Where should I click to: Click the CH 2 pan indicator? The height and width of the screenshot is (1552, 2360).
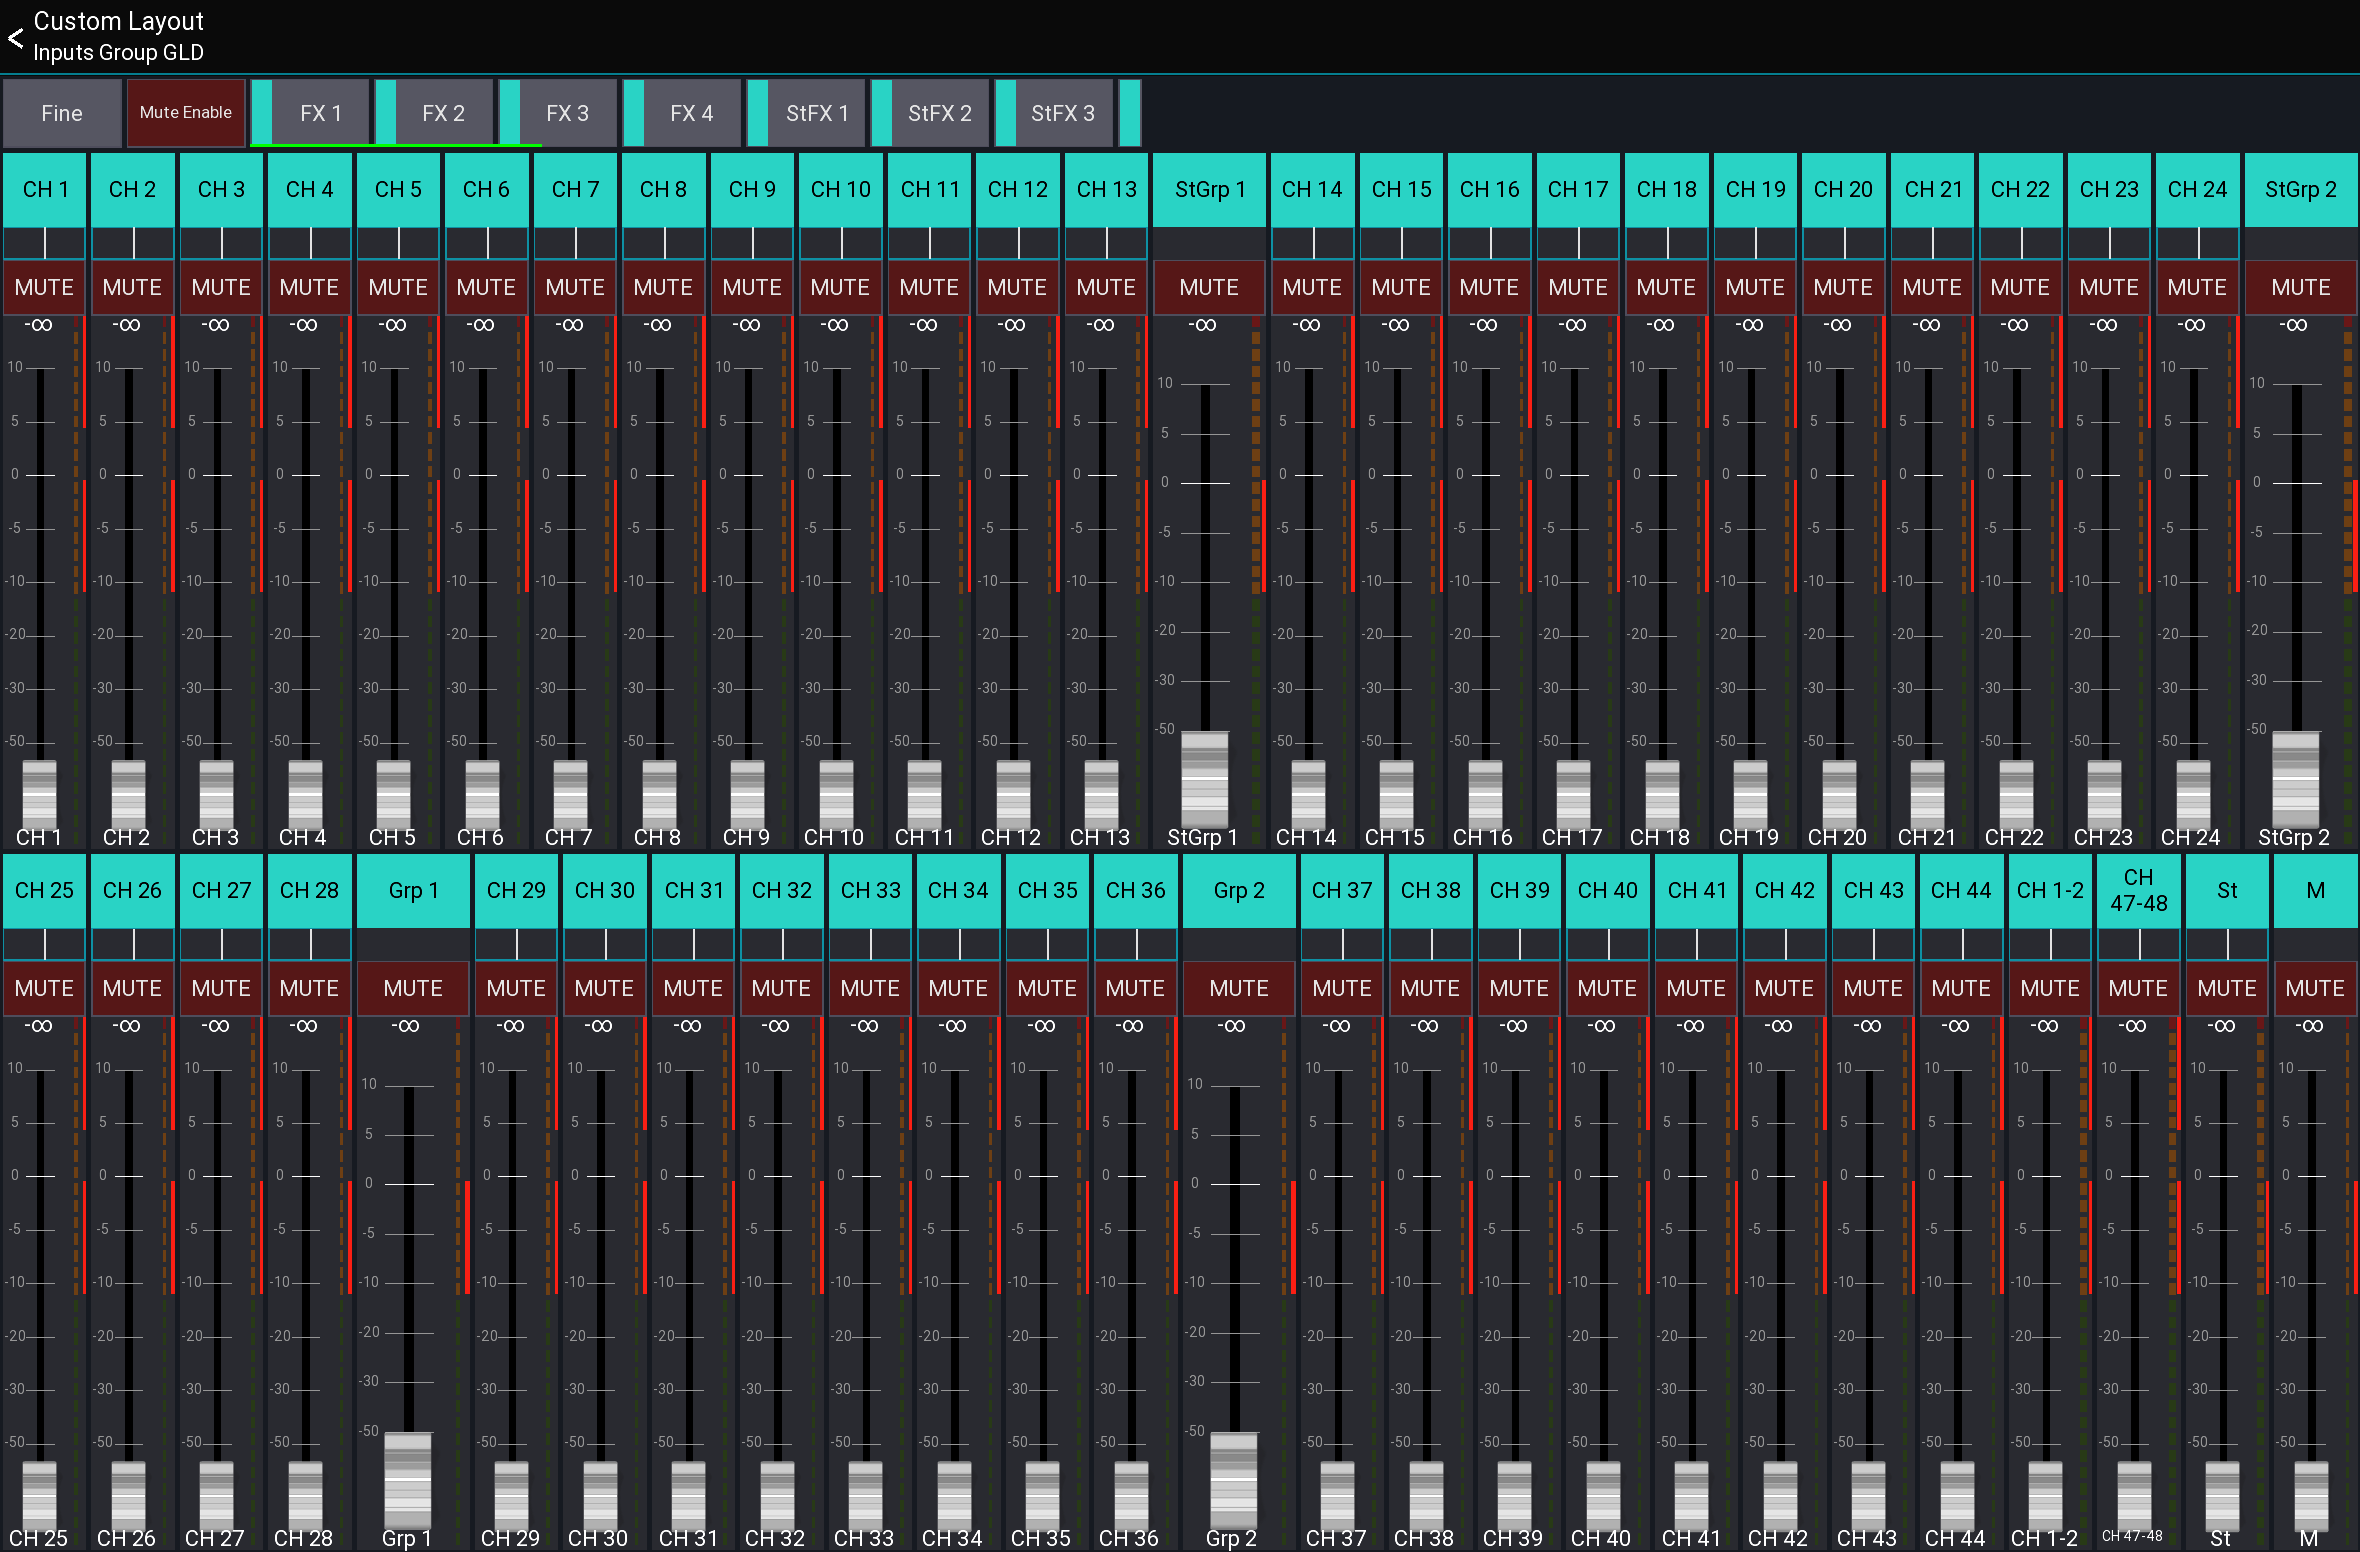[133, 243]
